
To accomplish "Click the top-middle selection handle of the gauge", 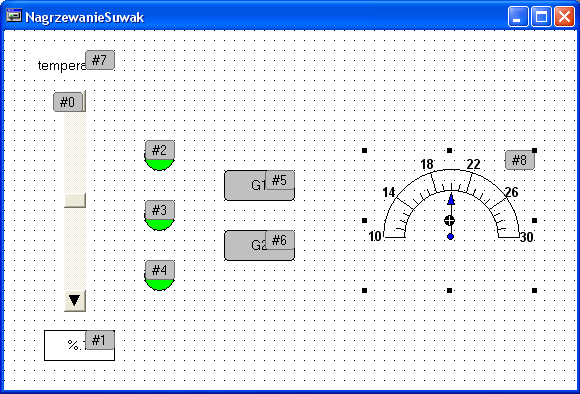I will click(x=449, y=150).
